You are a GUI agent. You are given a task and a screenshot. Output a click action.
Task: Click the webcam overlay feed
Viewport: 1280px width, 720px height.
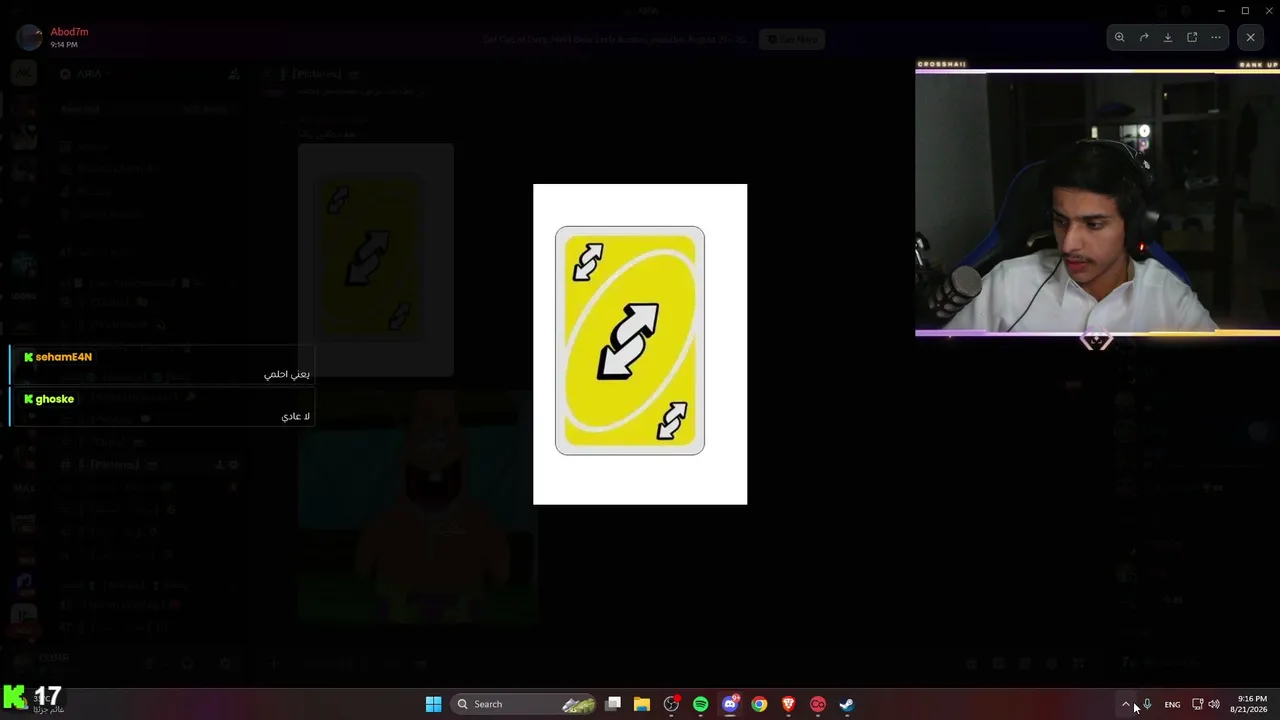(x=1097, y=201)
